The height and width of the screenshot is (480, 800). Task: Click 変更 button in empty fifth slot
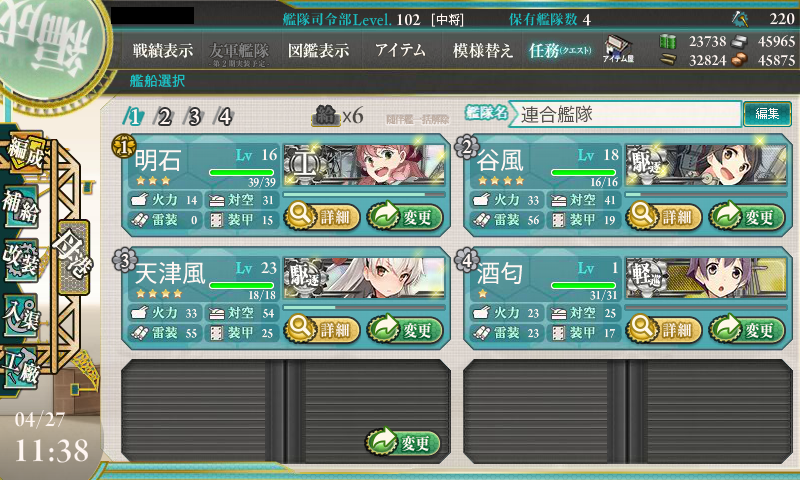point(403,442)
